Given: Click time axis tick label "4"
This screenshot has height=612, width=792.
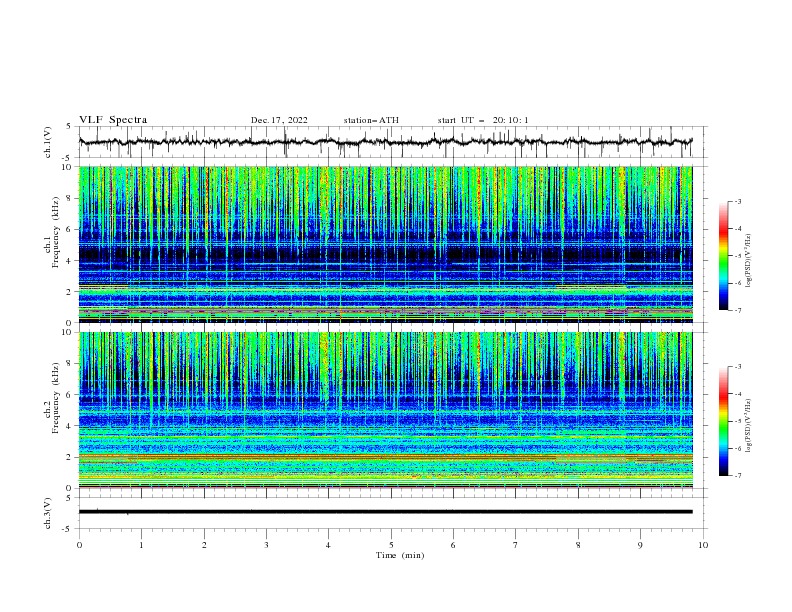Looking at the screenshot, I should pos(329,545).
